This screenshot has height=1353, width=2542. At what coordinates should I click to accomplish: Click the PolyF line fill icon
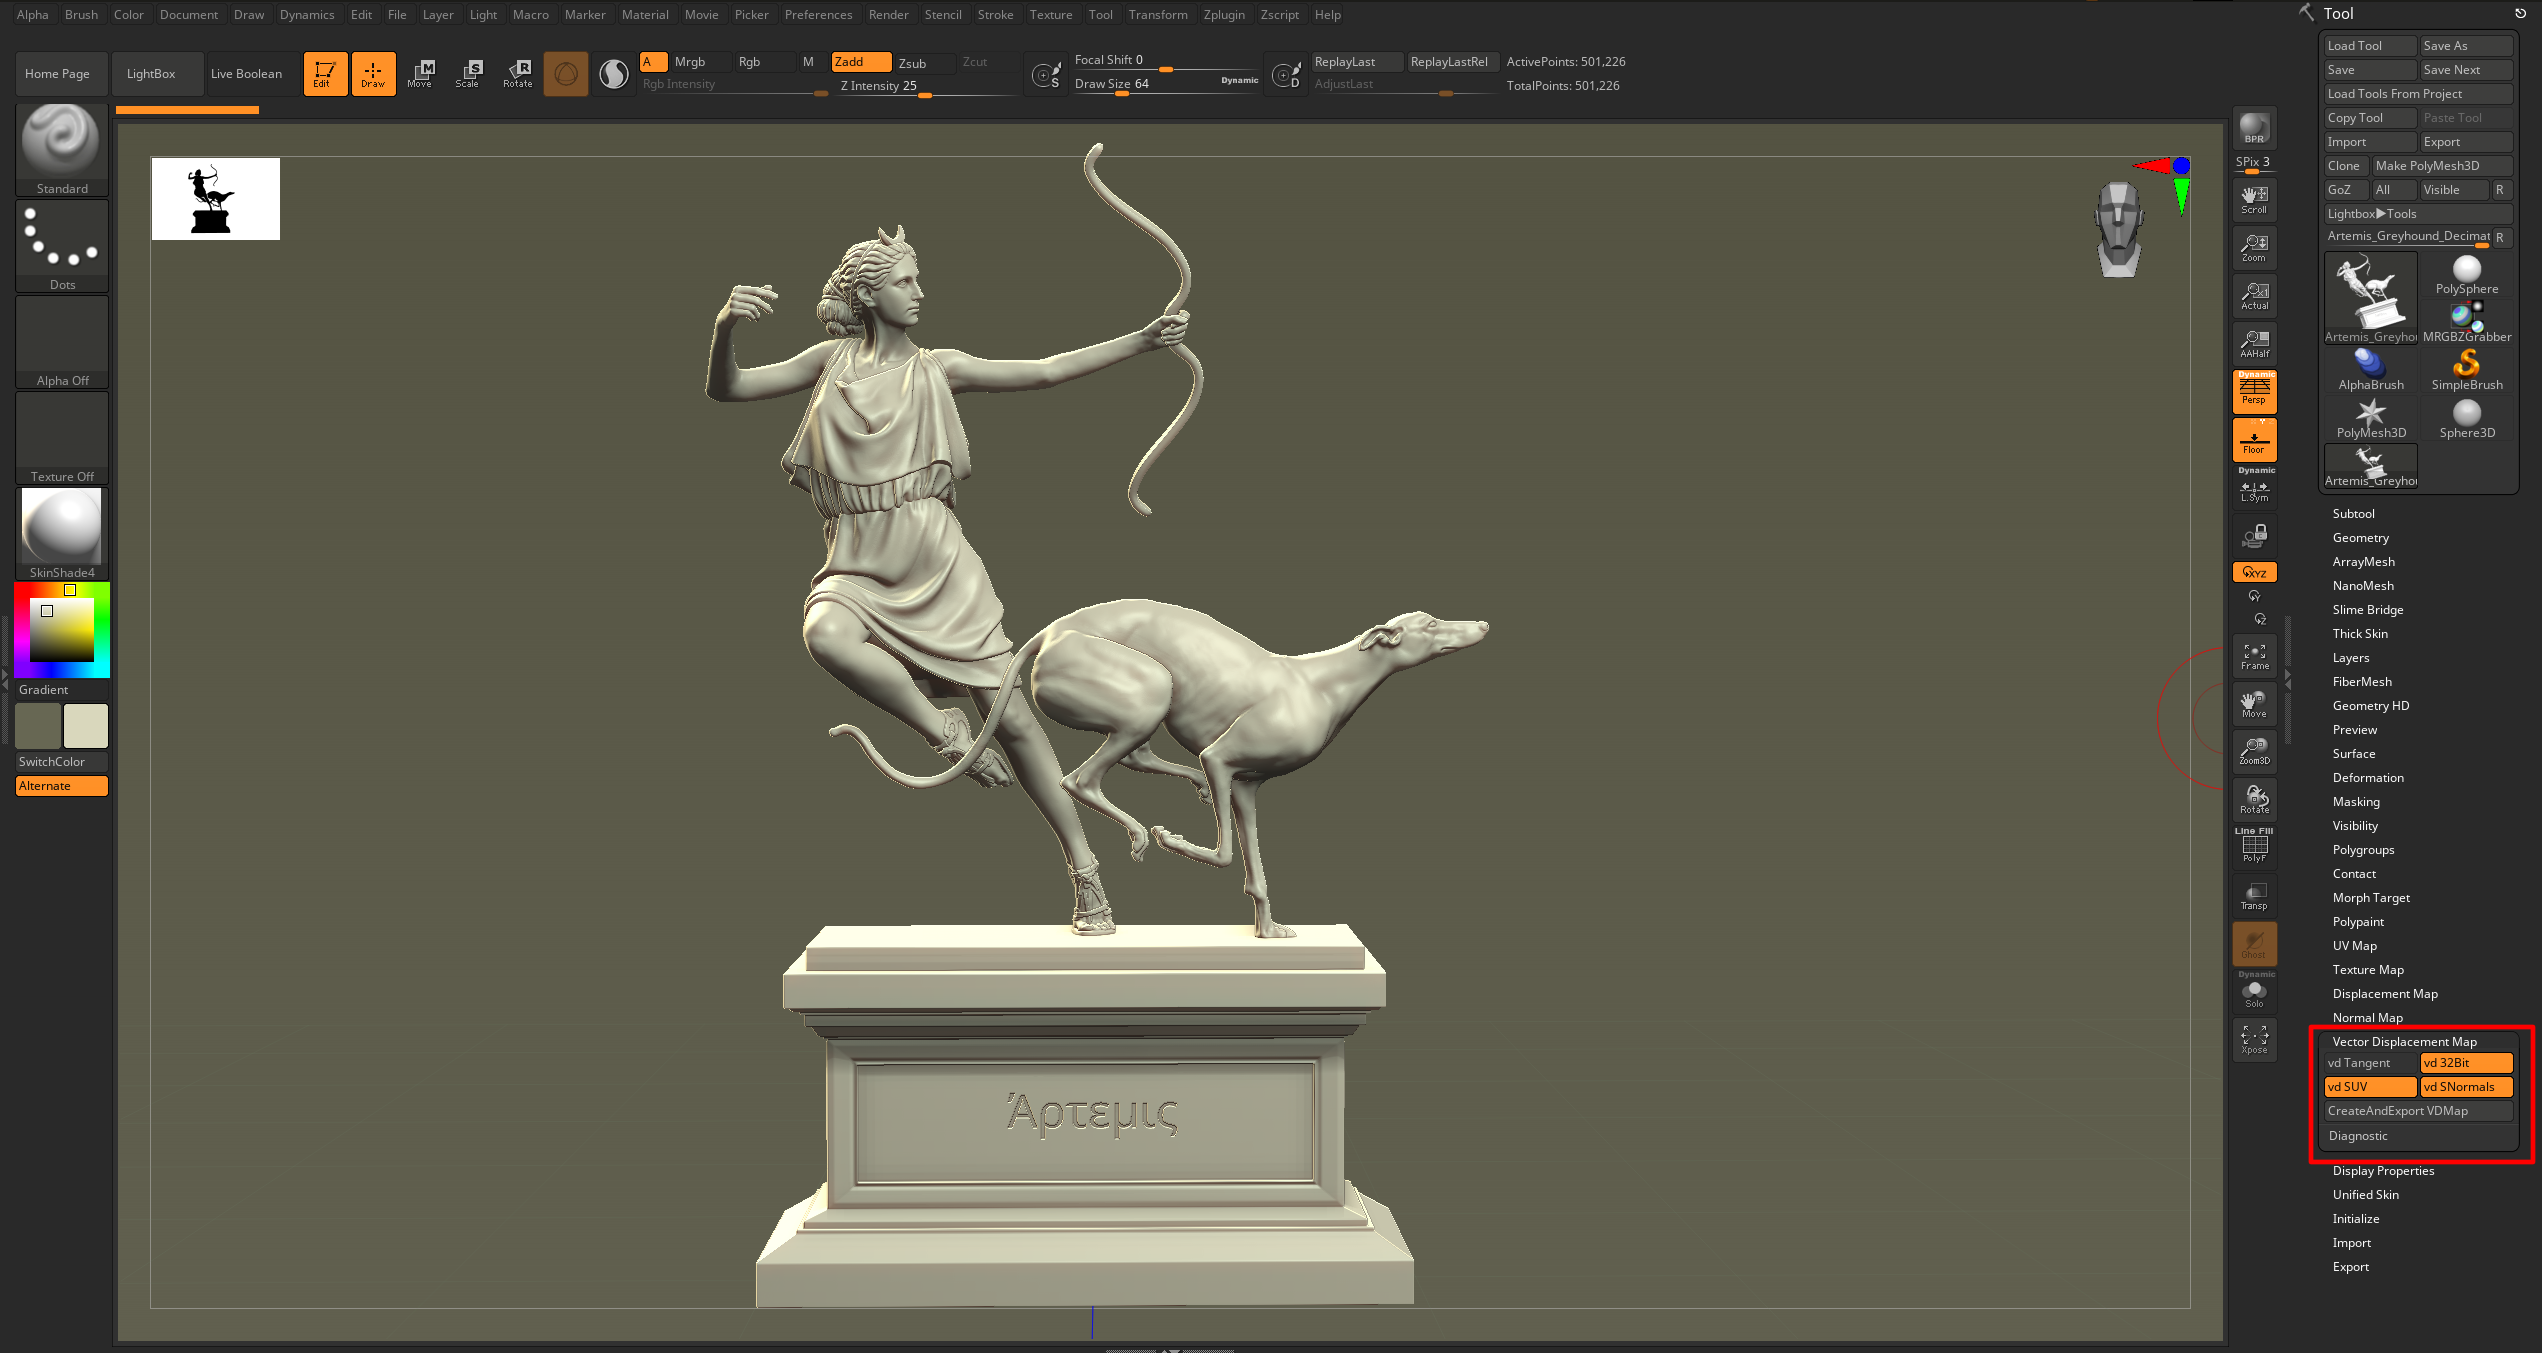[x=2254, y=848]
